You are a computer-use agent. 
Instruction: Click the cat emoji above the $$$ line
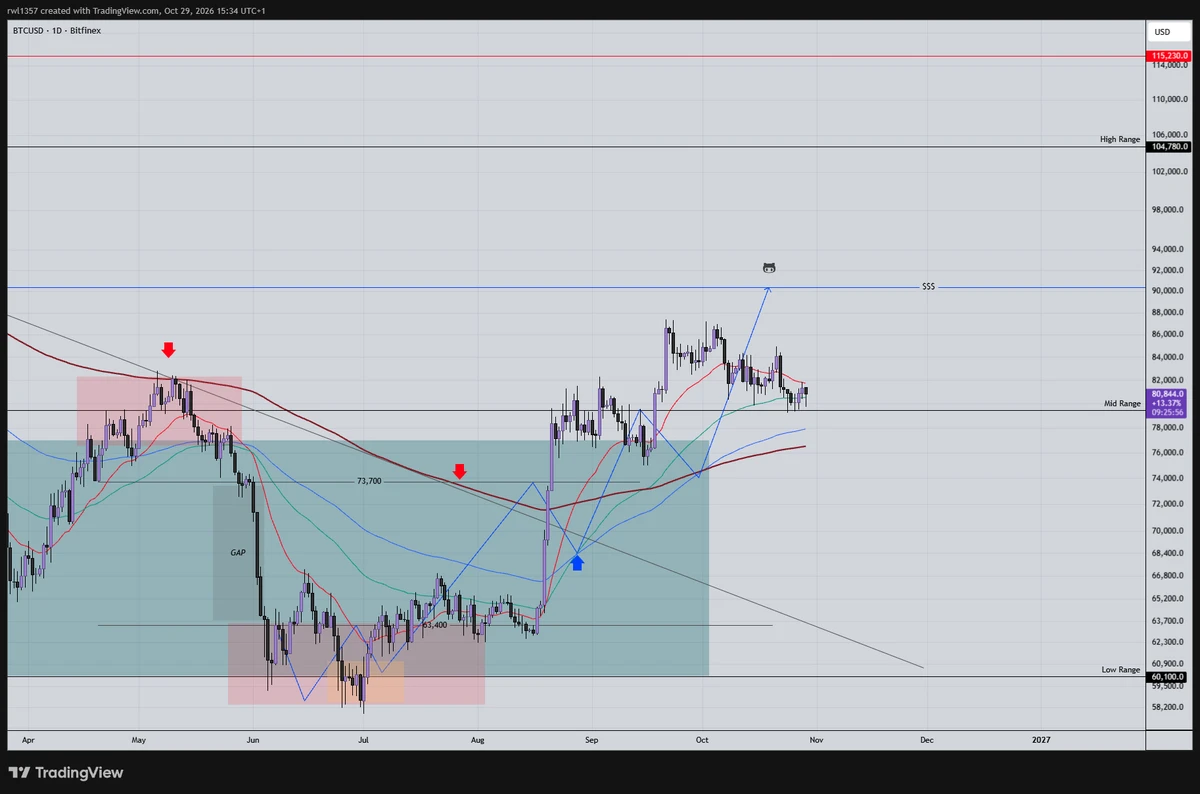(x=769, y=268)
